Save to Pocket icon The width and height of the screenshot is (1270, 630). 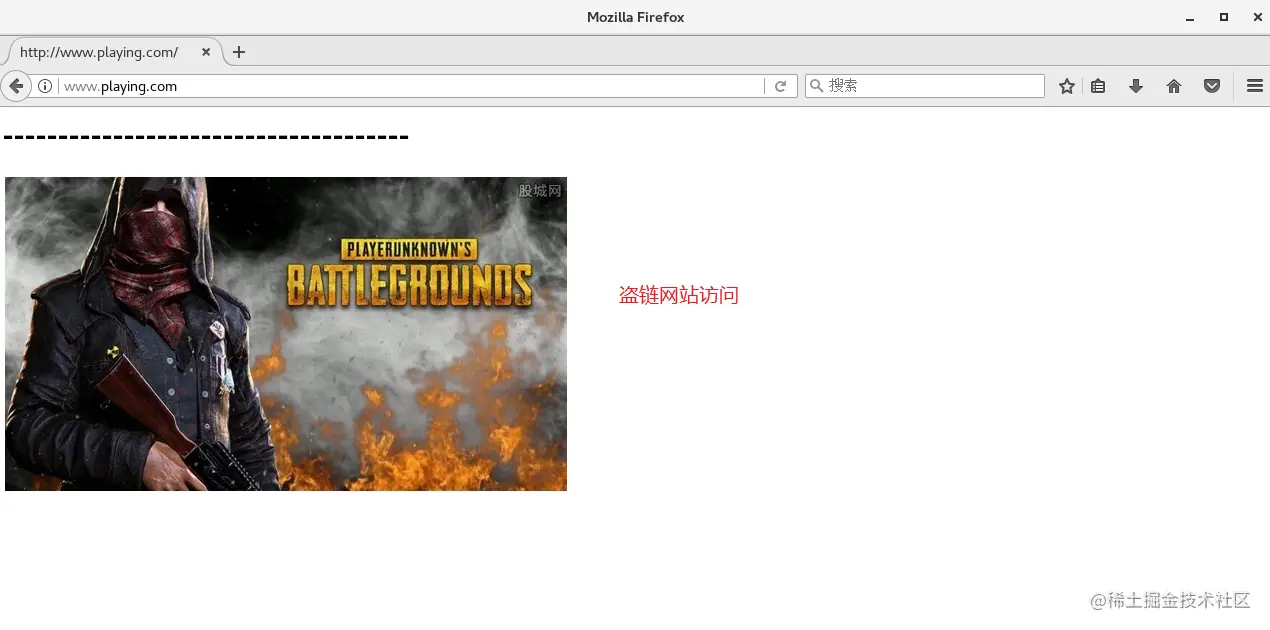point(1212,86)
